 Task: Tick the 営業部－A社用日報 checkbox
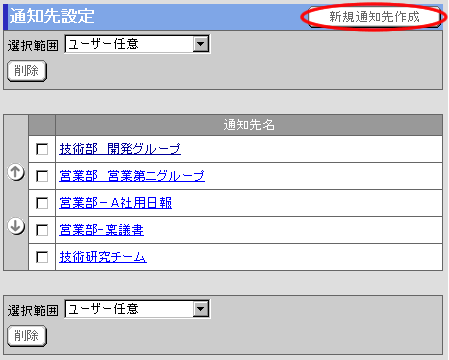(42, 203)
